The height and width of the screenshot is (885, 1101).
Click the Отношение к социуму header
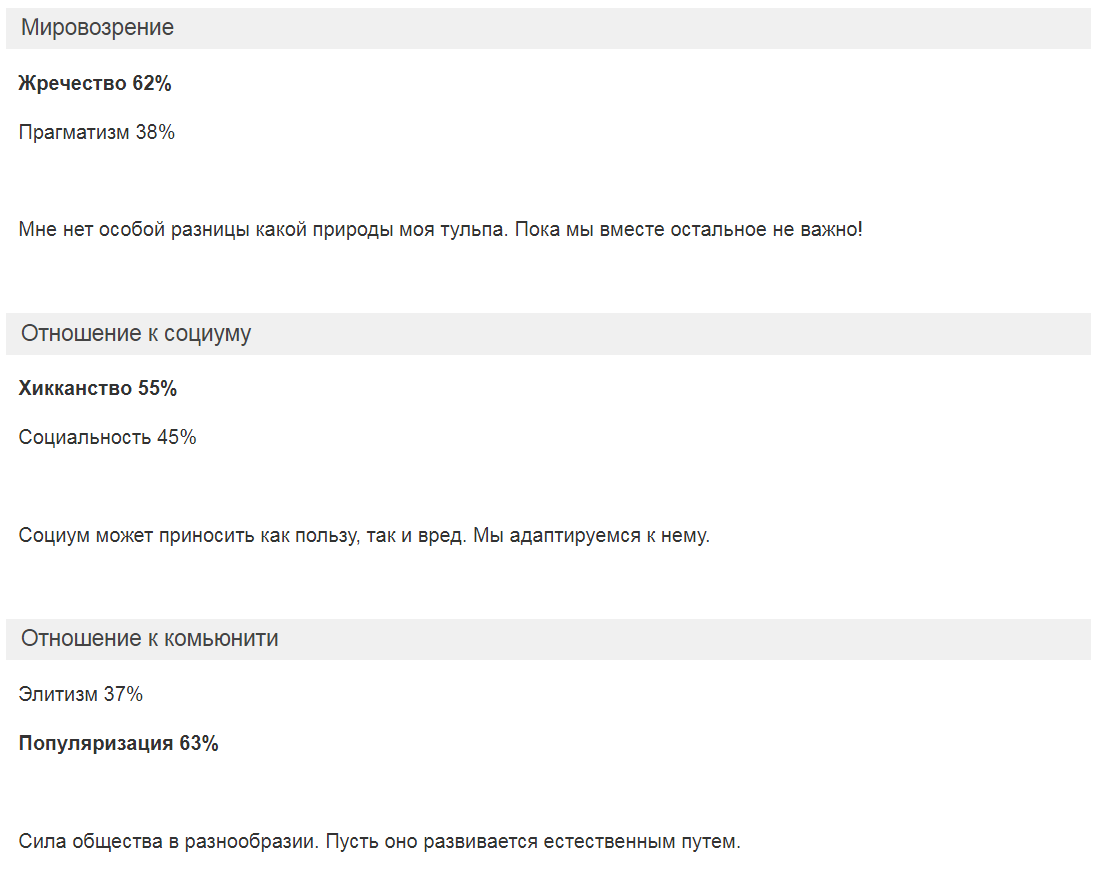tap(548, 334)
